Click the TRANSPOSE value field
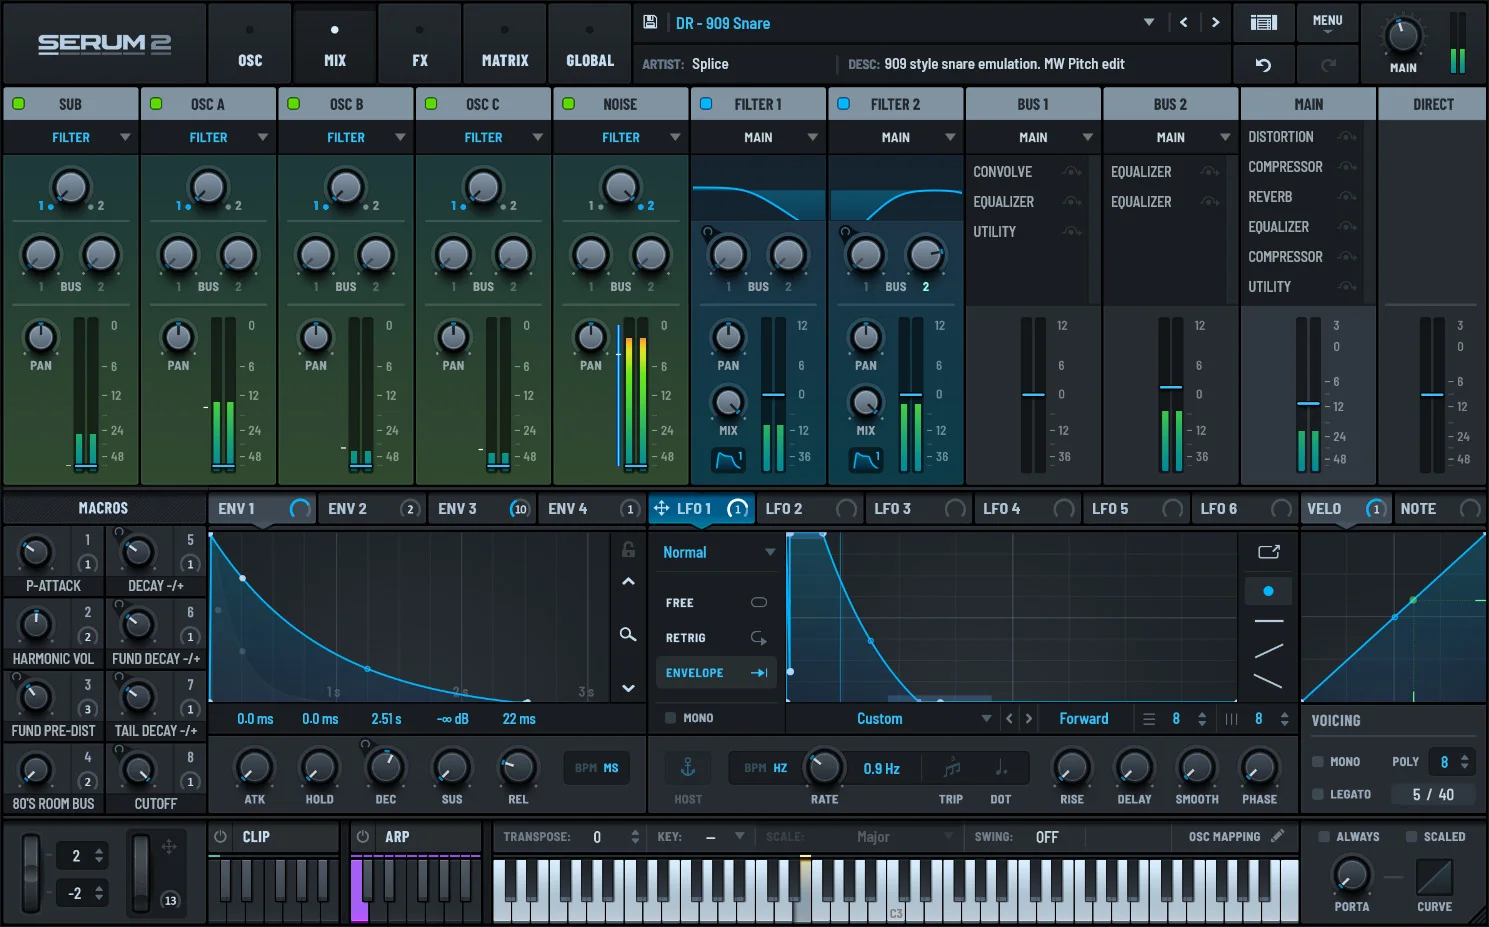The height and width of the screenshot is (927, 1489). coord(597,837)
